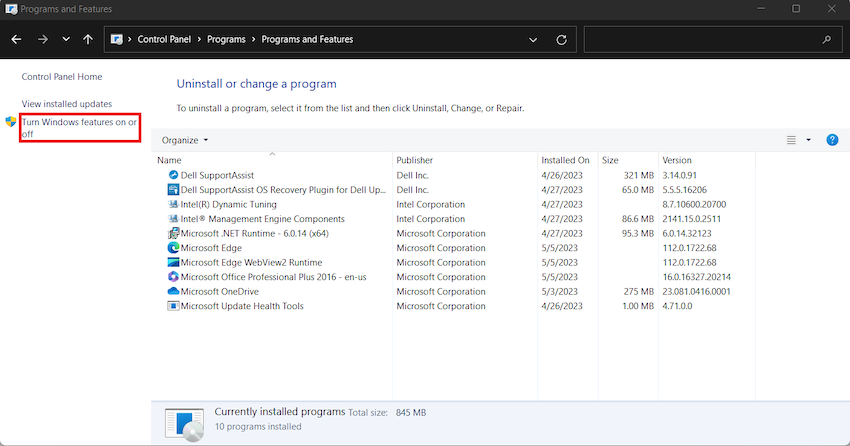Click the Back navigation arrow
The height and width of the screenshot is (446, 850).
pyautogui.click(x=16, y=40)
